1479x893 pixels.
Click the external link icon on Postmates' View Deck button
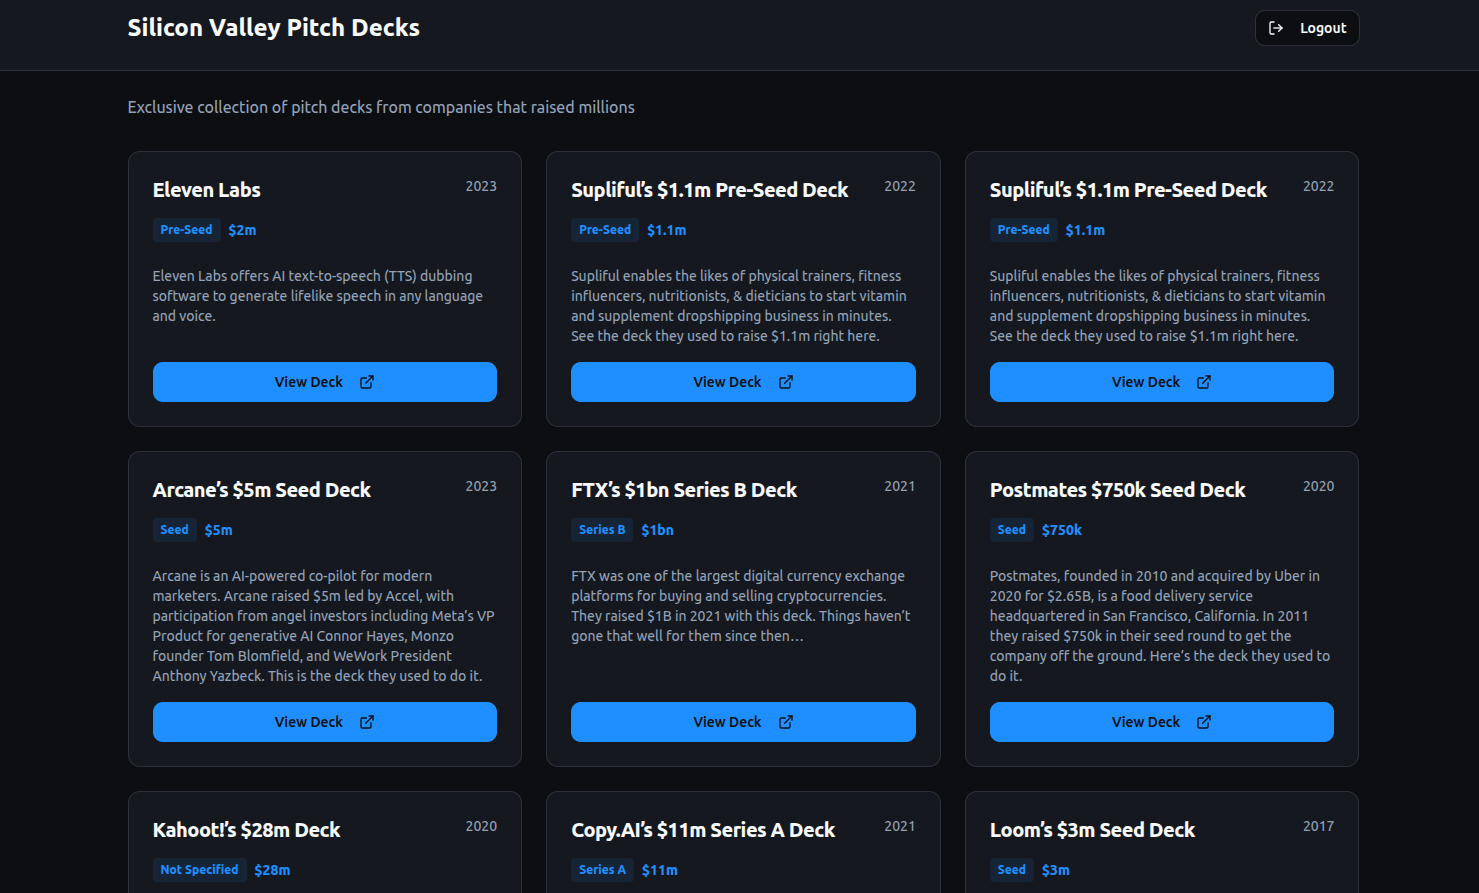pyautogui.click(x=1204, y=722)
